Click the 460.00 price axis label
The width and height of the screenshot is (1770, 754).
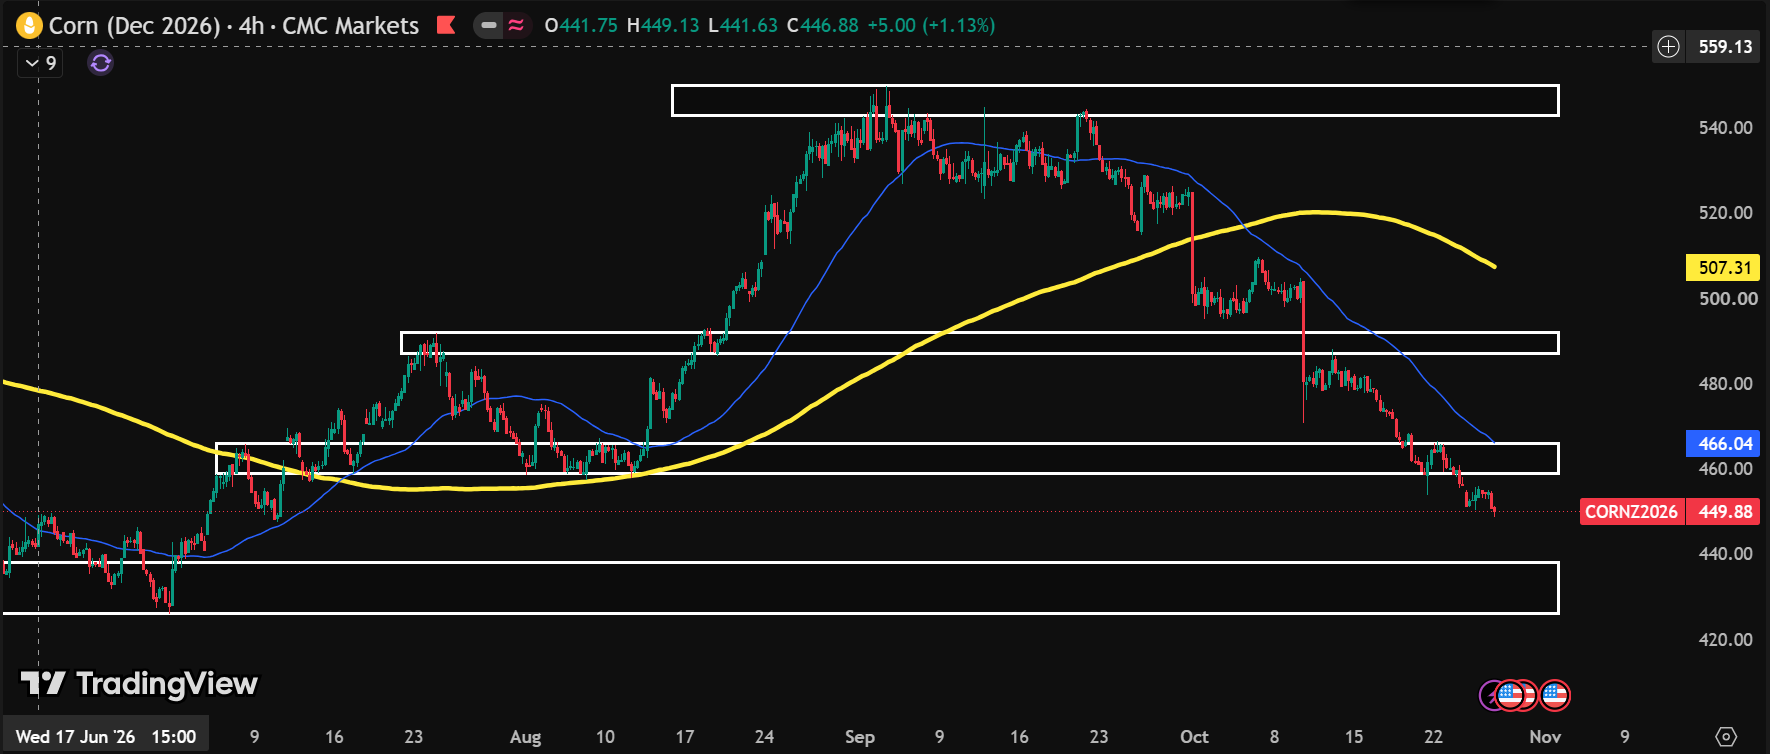[1725, 469]
